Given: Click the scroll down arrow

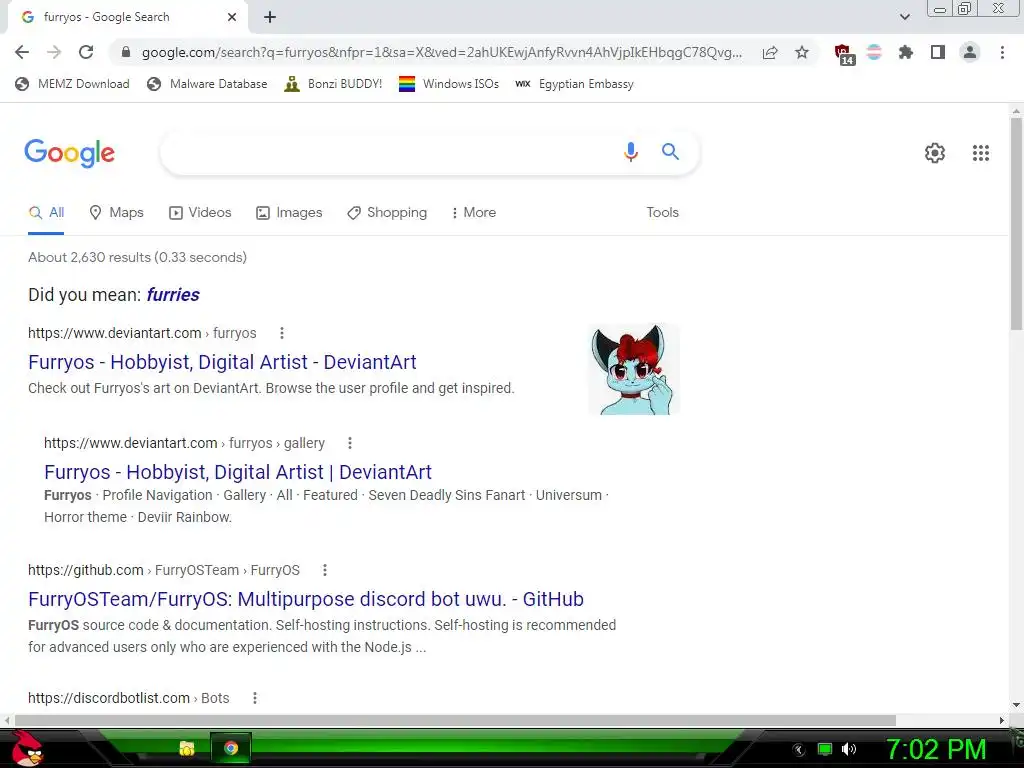Looking at the screenshot, I should 1016,705.
